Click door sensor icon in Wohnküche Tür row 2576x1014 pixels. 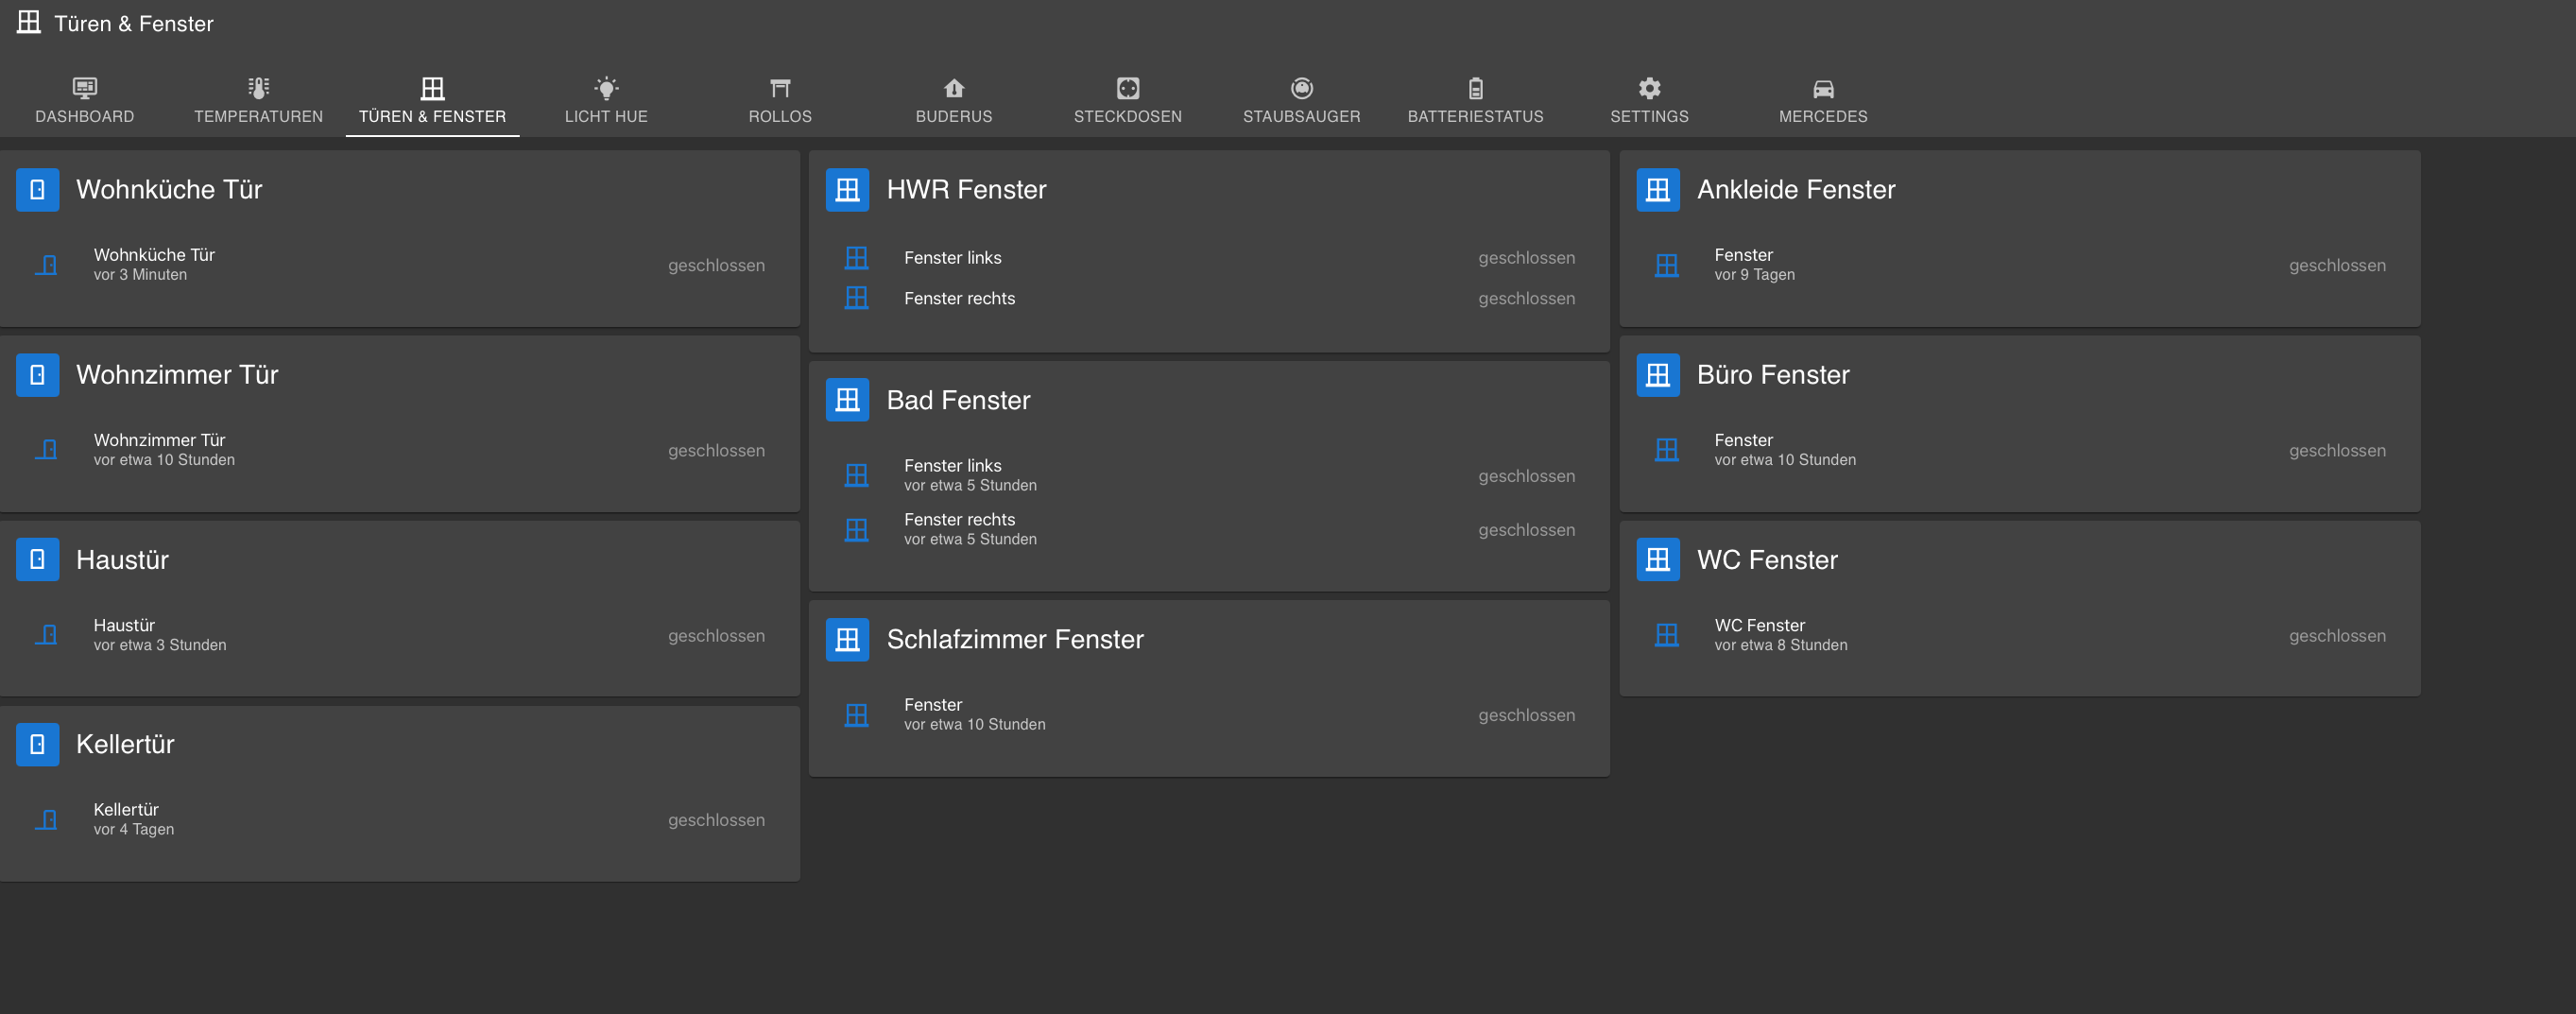click(x=46, y=265)
